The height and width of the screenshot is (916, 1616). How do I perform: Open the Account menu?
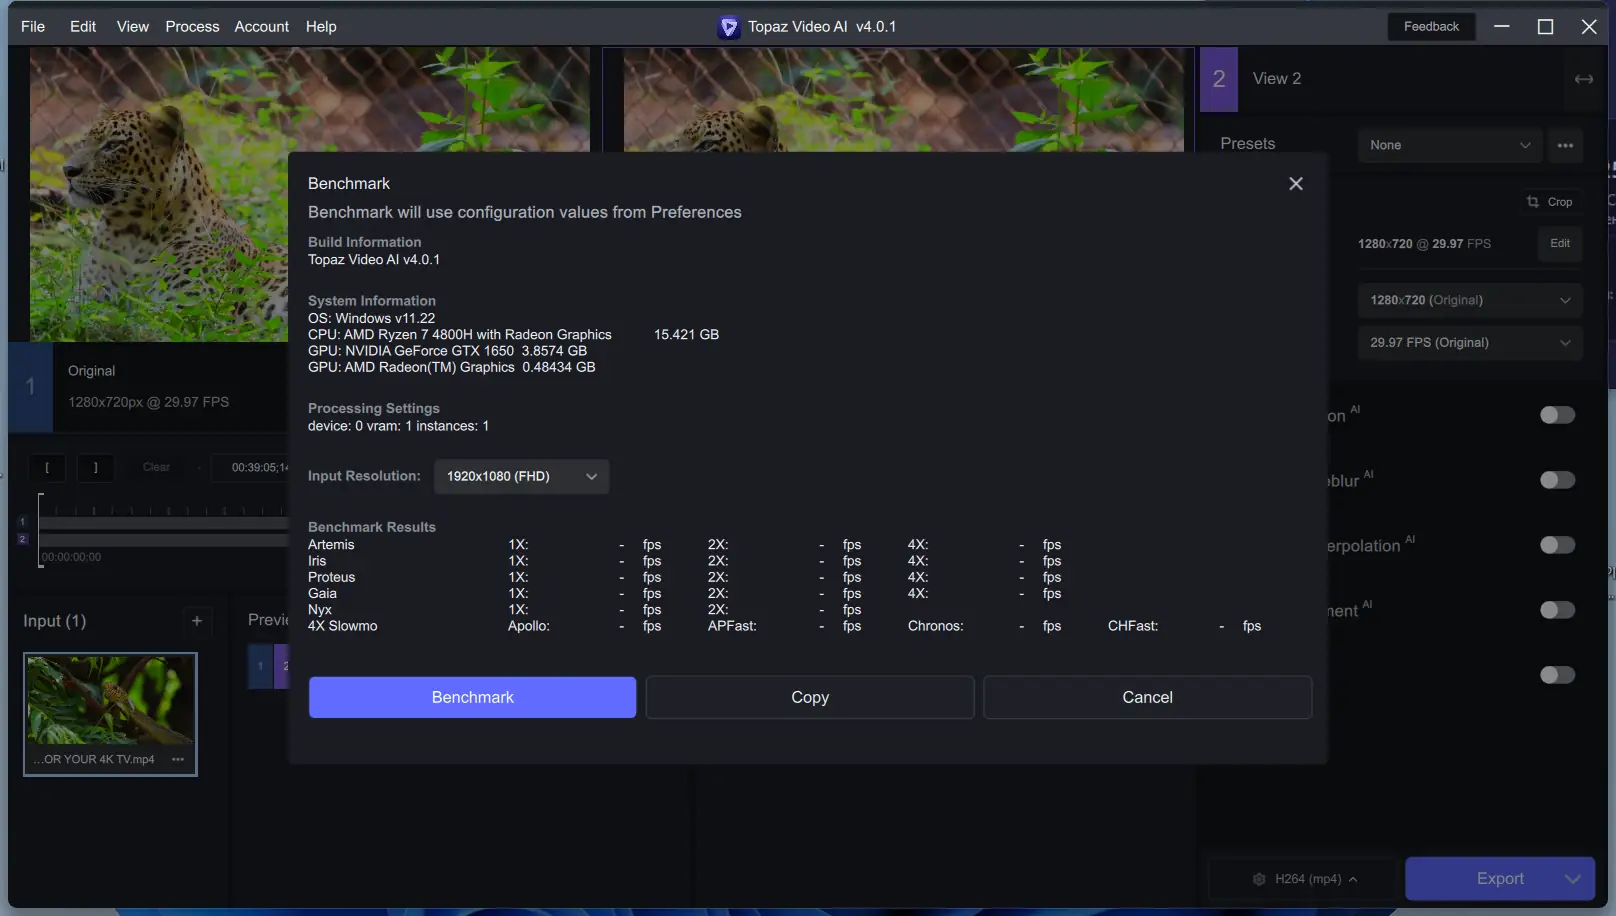[x=261, y=26]
